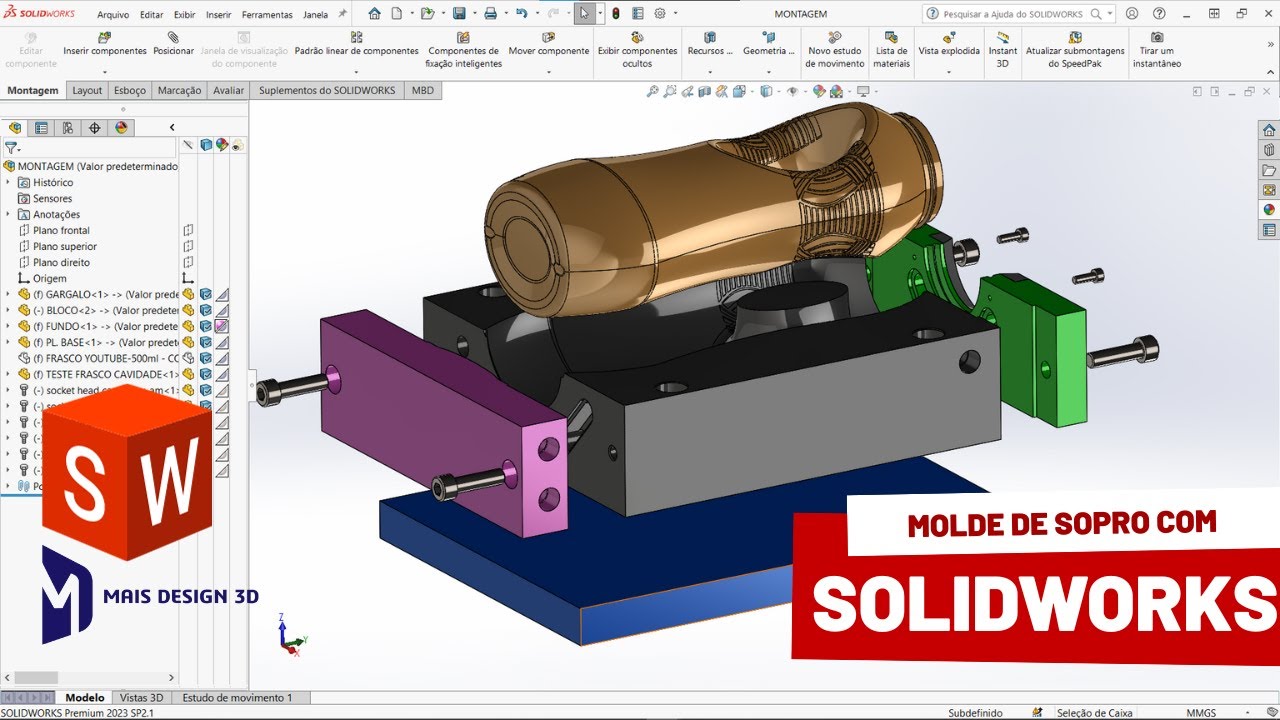
Task: Toggle display mode for GARGALO<1> row
Action: click(205, 294)
